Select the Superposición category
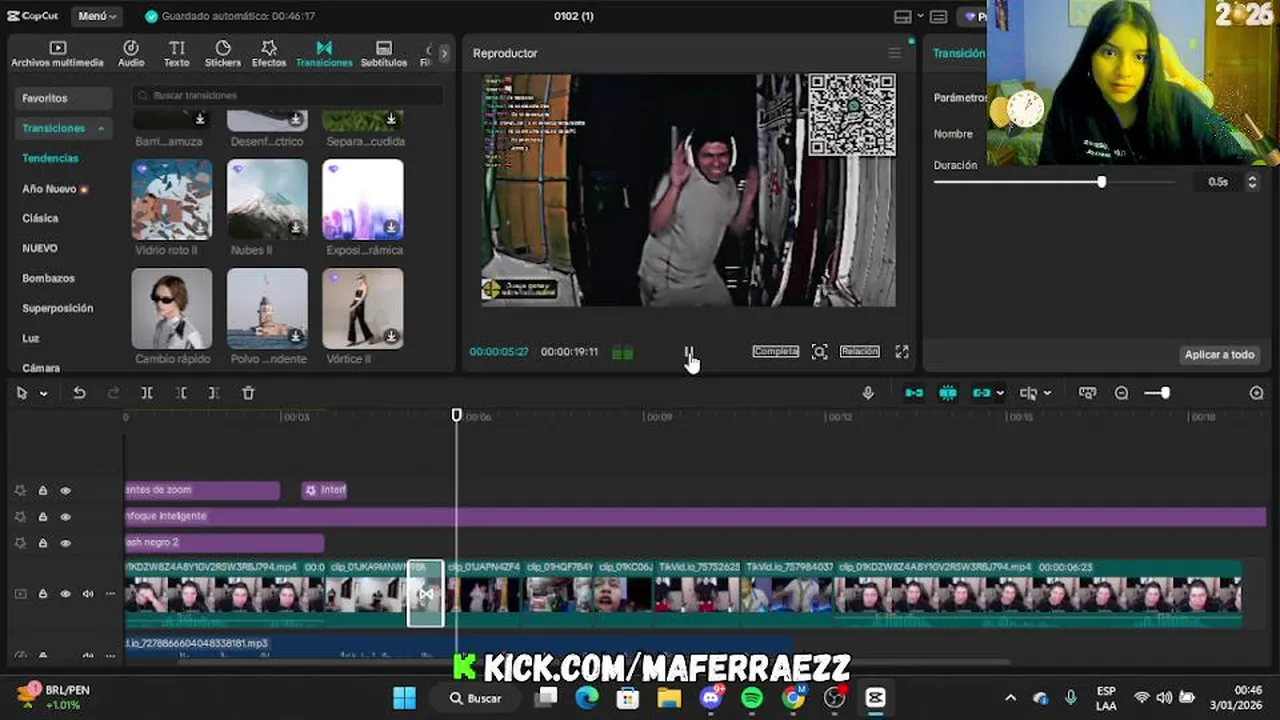1280x720 pixels. pos(57,308)
